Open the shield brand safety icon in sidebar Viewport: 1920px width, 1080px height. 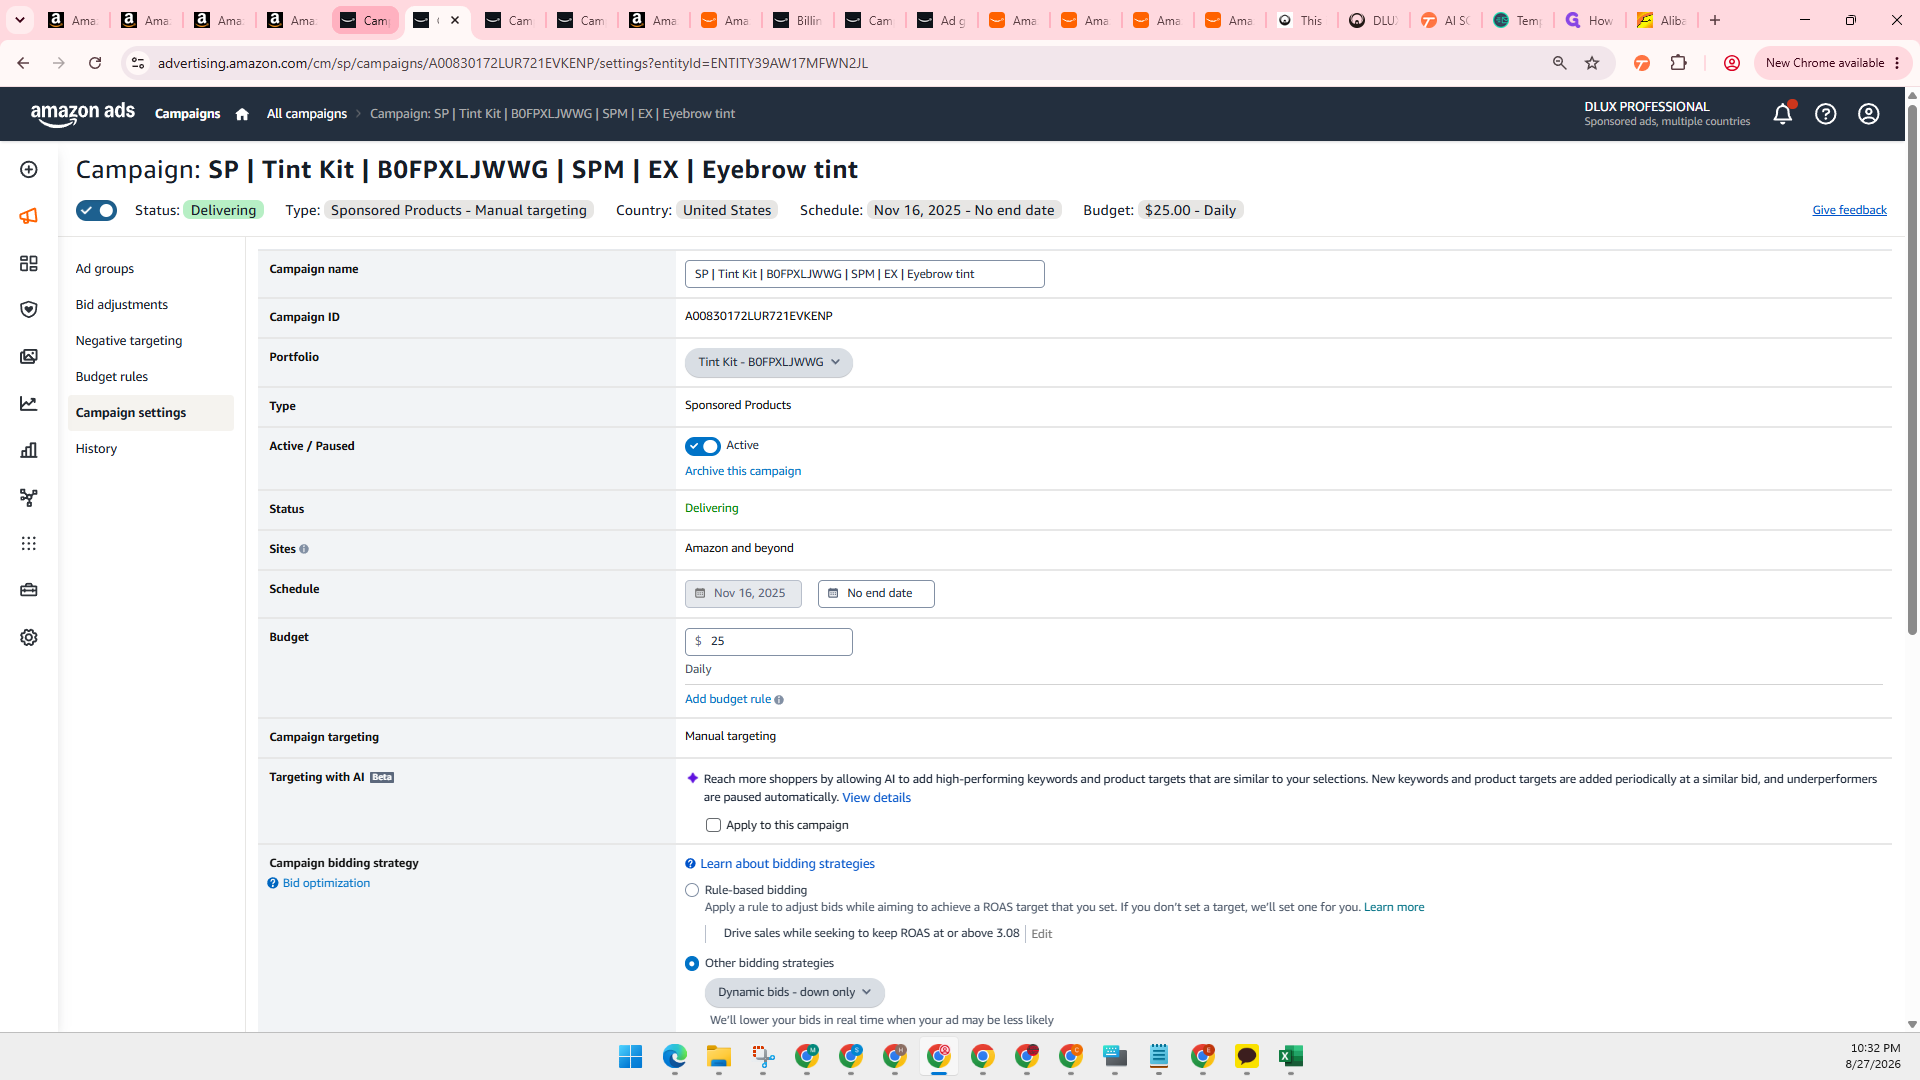coord(29,309)
